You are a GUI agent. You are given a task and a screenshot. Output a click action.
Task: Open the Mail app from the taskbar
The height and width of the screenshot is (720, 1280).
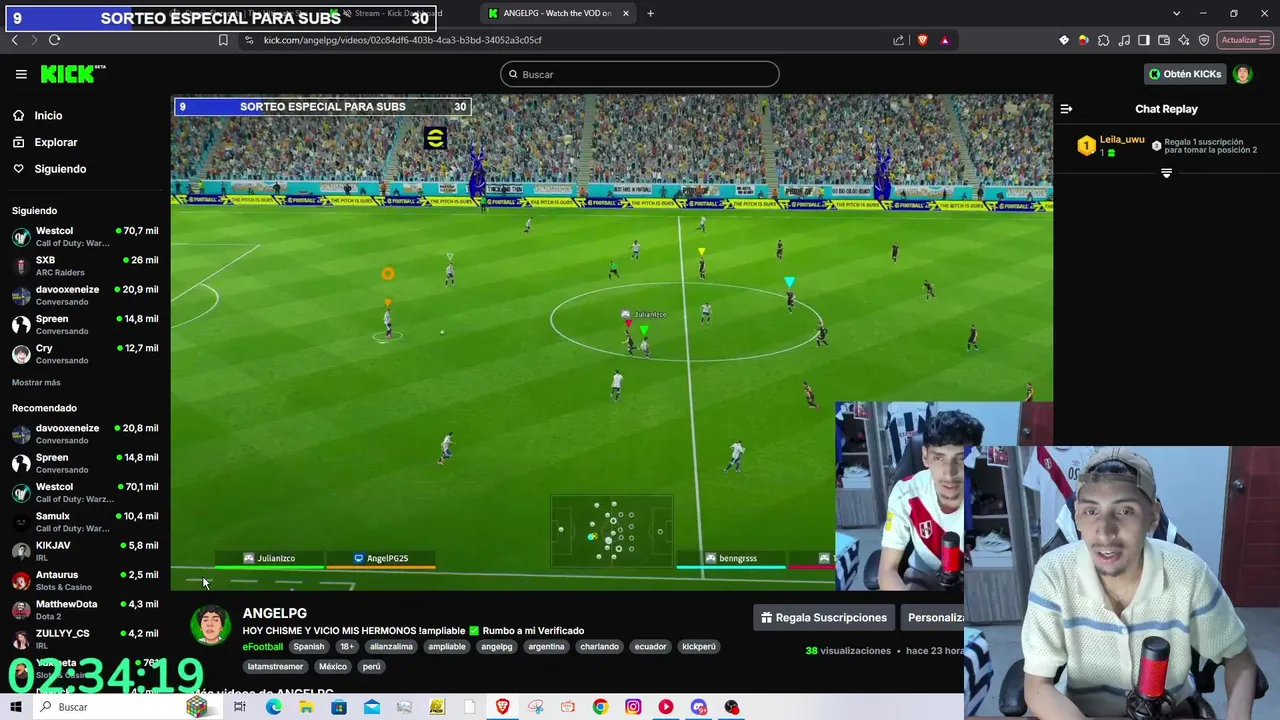(372, 707)
